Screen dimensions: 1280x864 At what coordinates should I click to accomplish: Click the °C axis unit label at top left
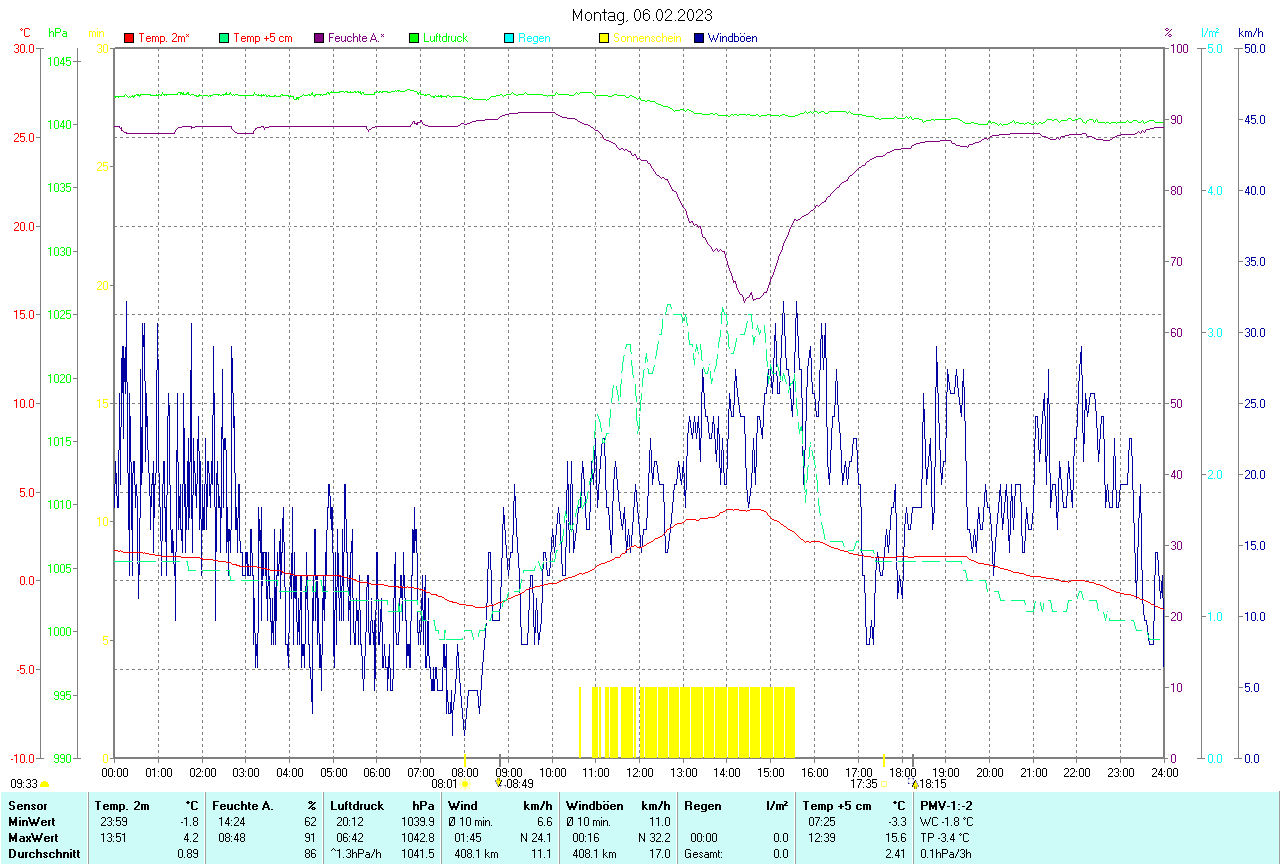tap(25, 33)
